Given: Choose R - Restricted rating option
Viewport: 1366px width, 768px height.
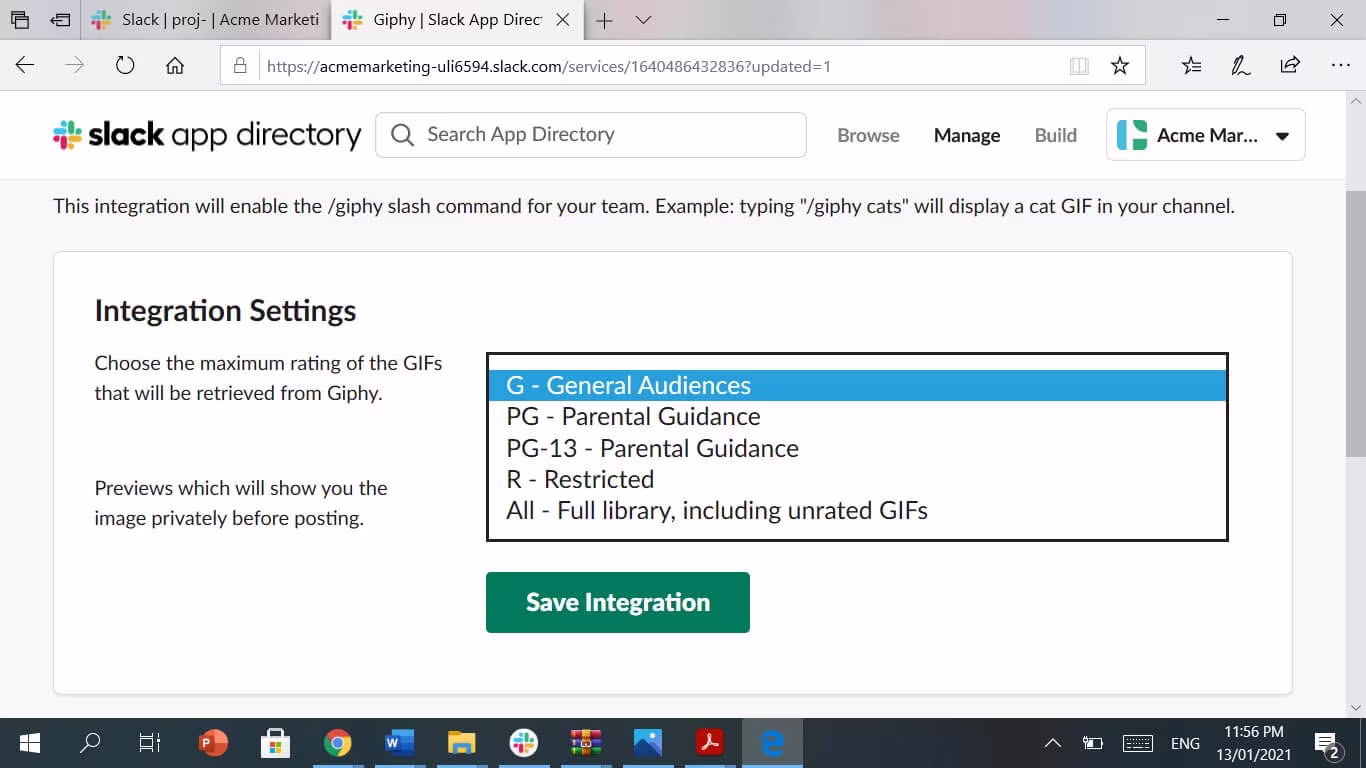Looking at the screenshot, I should [x=580, y=479].
